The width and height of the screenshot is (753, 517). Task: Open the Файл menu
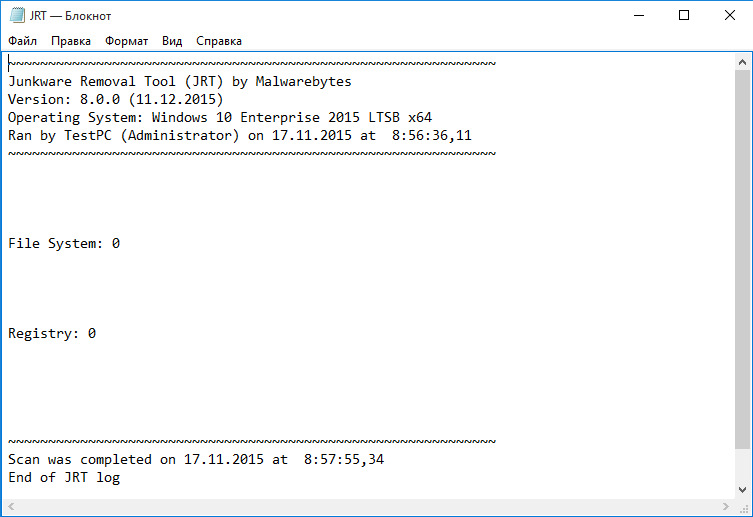click(x=23, y=41)
